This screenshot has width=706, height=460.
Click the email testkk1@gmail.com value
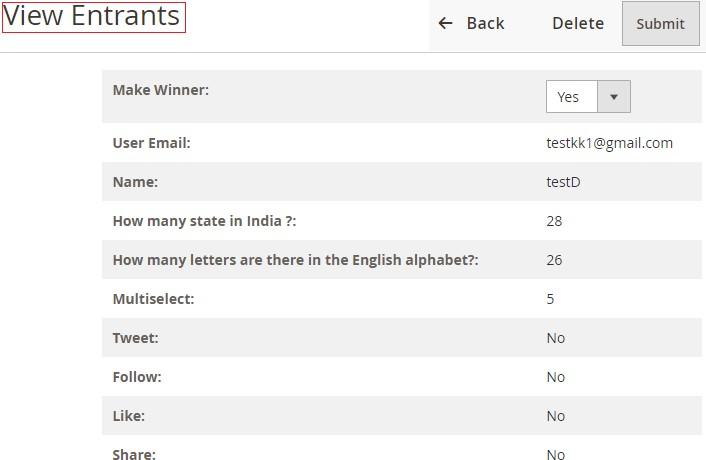pos(609,143)
